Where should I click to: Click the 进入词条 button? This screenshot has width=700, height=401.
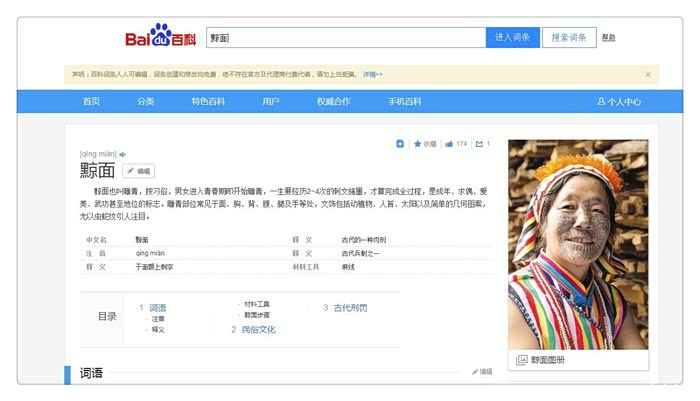coord(512,38)
